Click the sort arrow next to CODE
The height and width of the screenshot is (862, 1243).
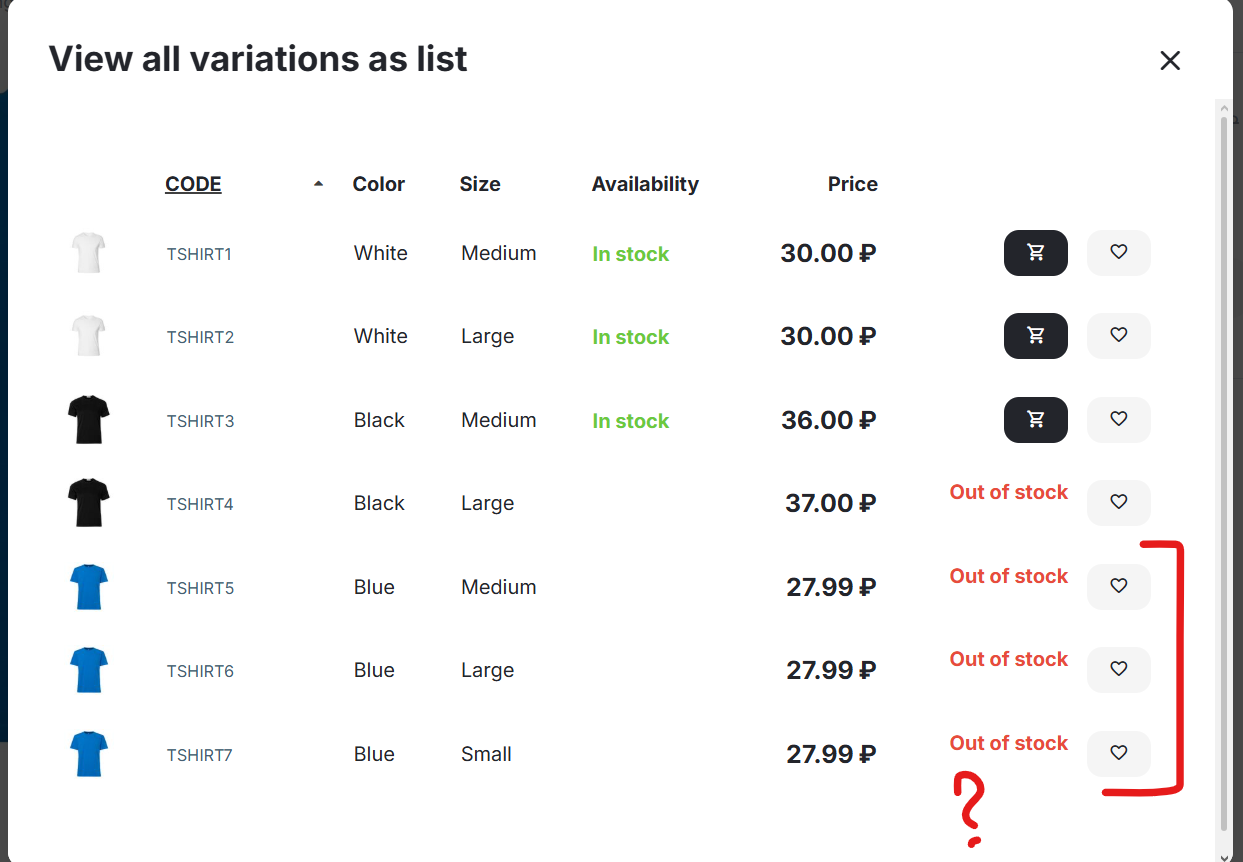[318, 184]
